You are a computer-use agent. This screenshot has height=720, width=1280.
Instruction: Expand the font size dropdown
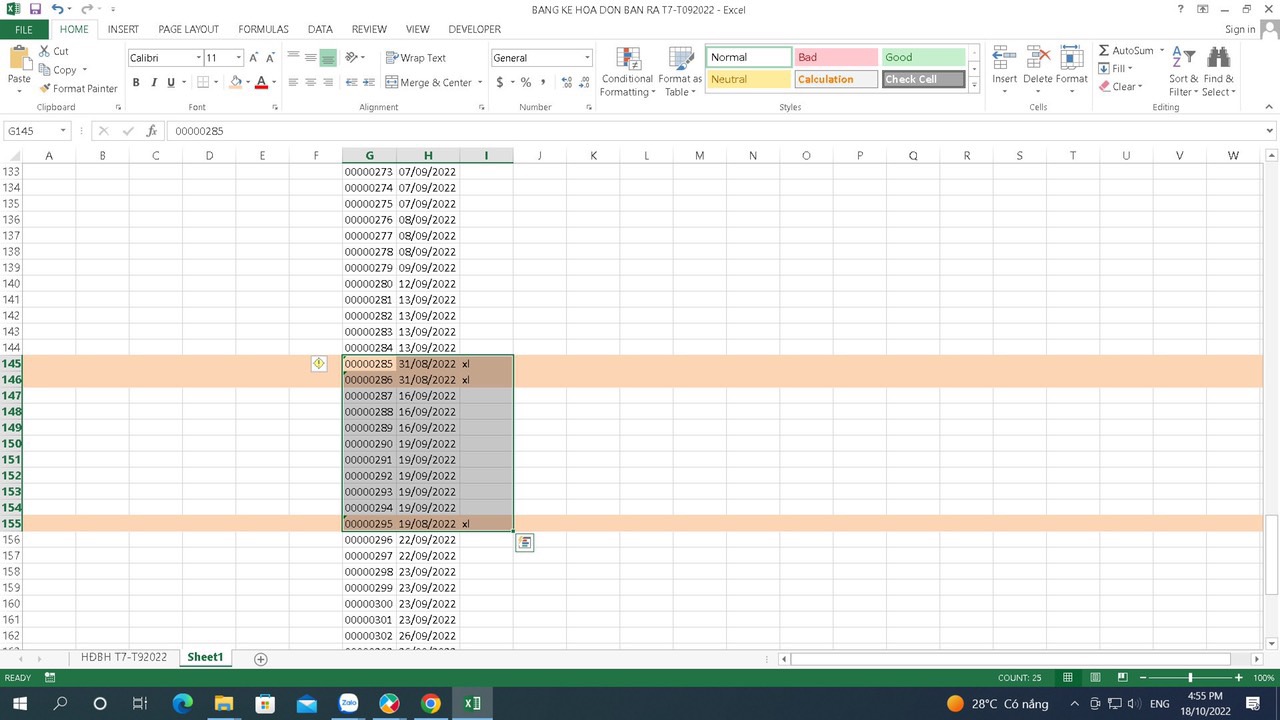[x=238, y=58]
